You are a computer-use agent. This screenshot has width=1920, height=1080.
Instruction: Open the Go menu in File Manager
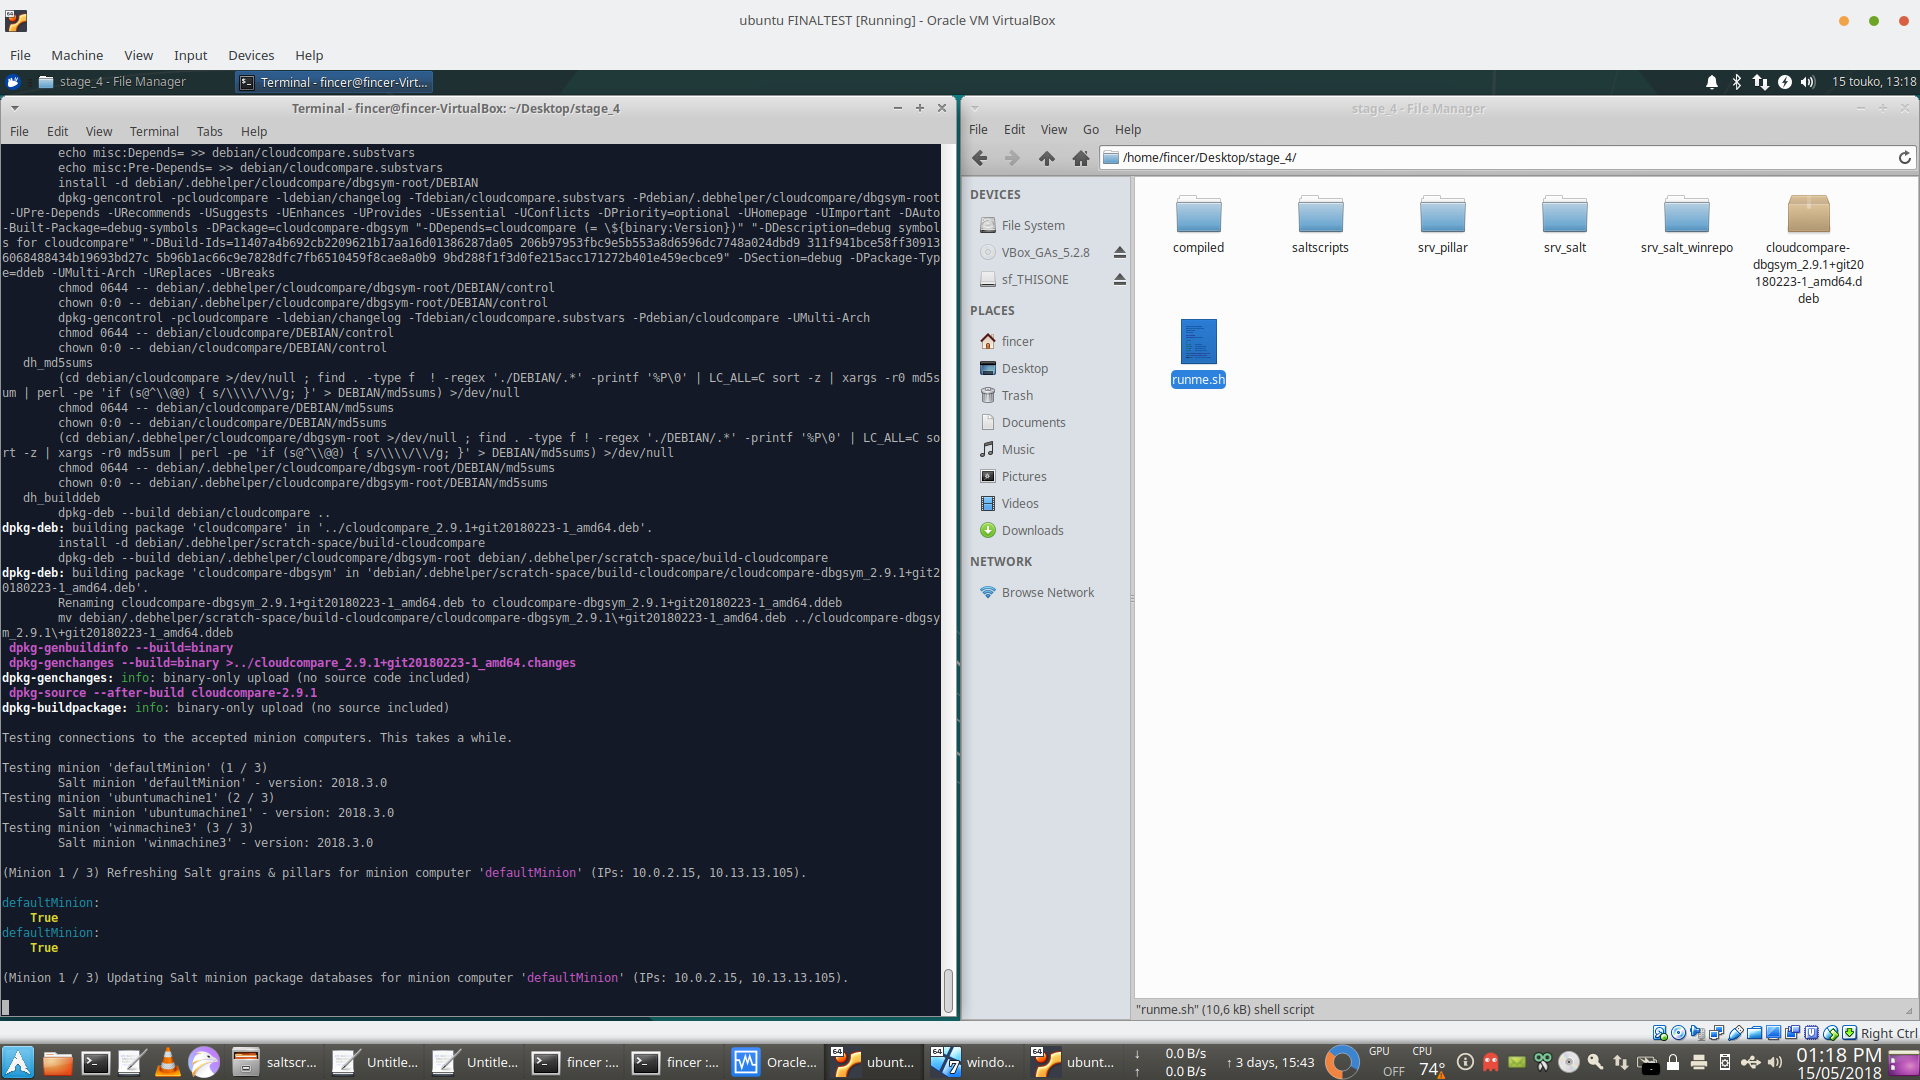pyautogui.click(x=1090, y=130)
